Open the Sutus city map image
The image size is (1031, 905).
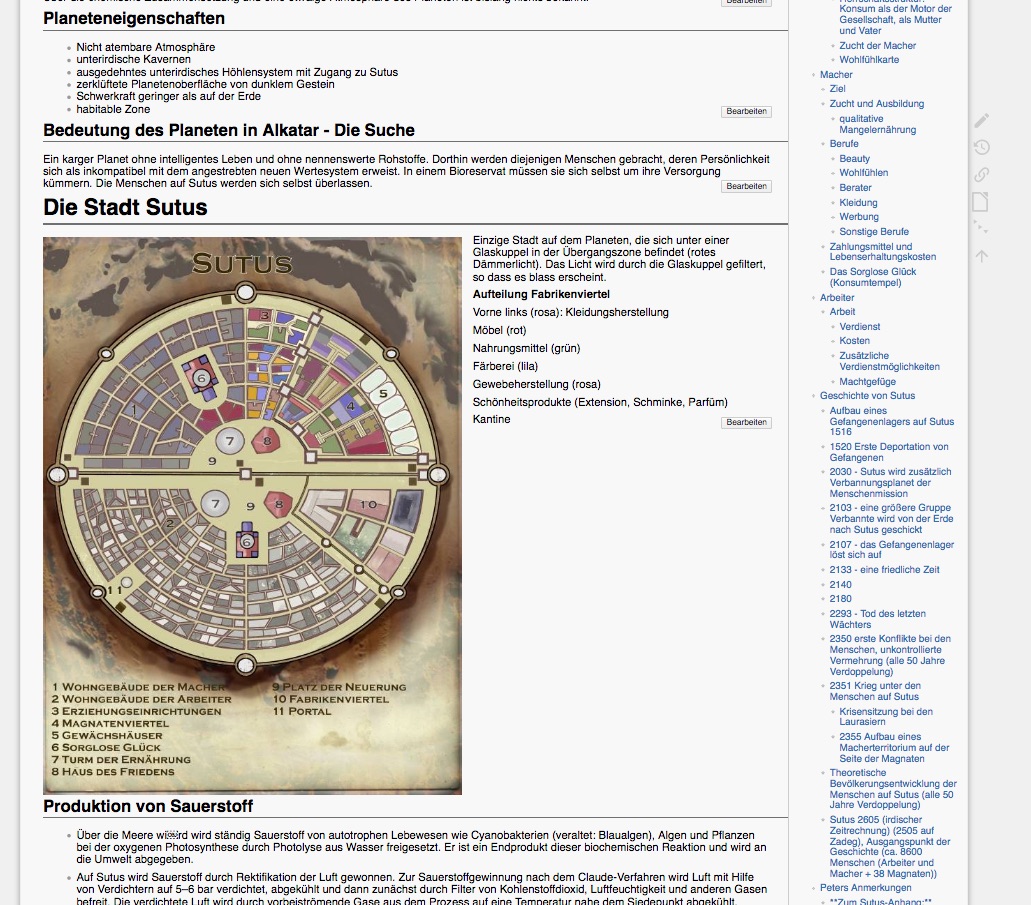(x=252, y=516)
